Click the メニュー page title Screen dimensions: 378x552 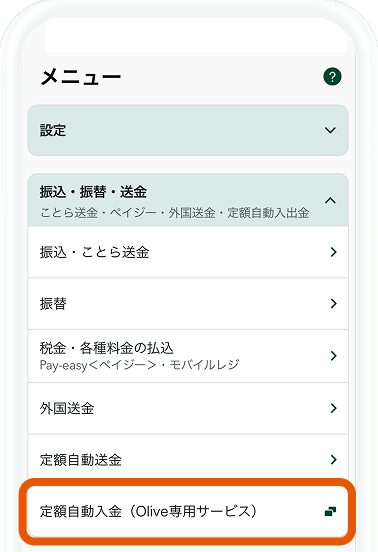(x=81, y=77)
